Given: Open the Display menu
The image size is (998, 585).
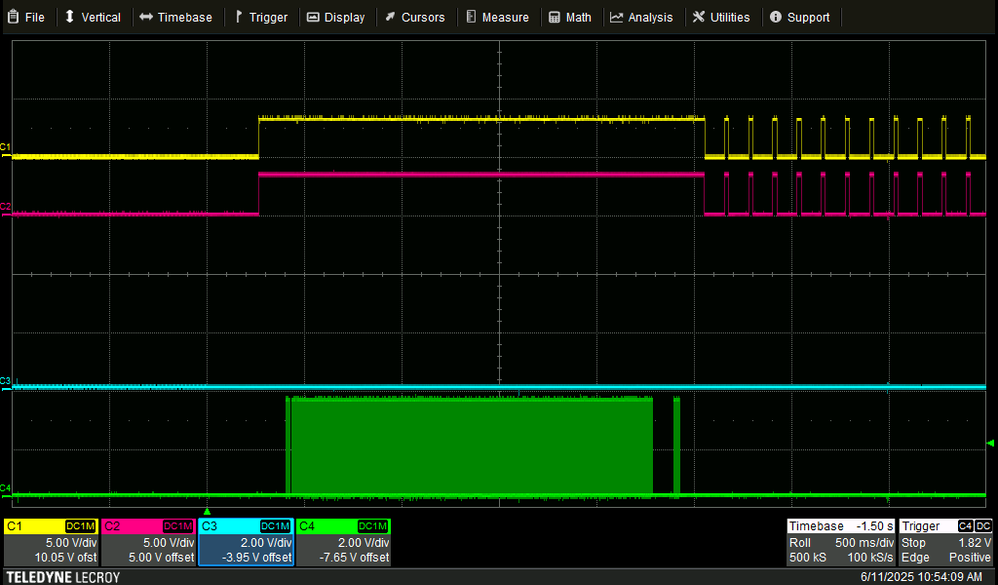Looking at the screenshot, I should point(336,17).
